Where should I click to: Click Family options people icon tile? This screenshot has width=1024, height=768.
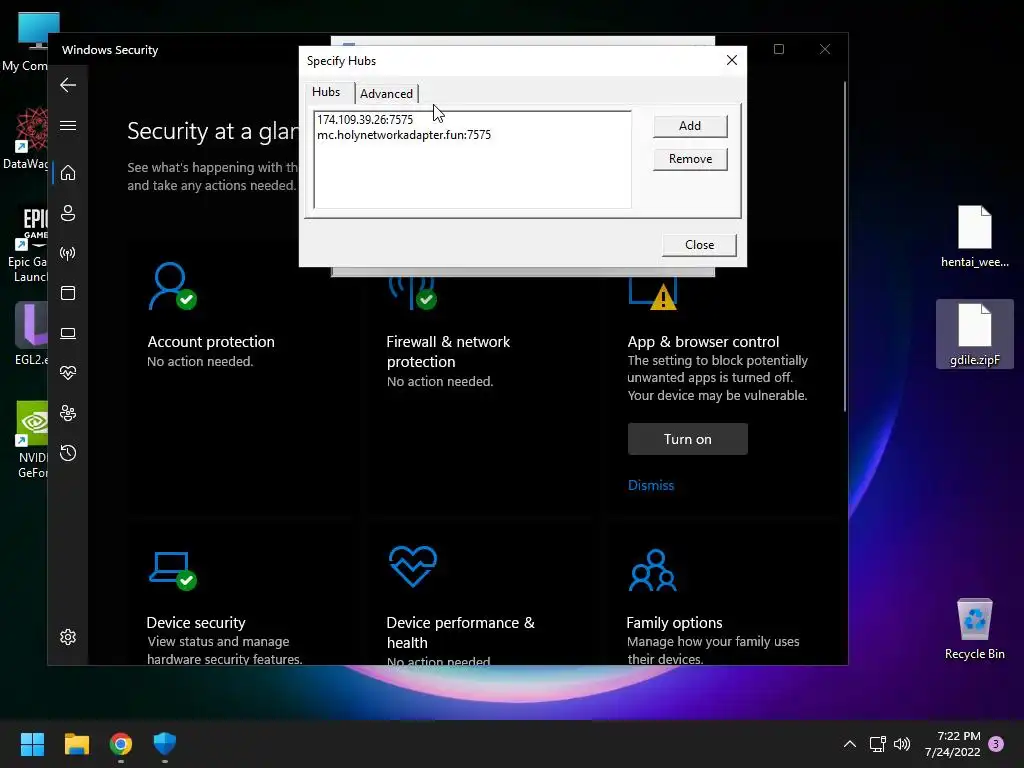(x=652, y=570)
